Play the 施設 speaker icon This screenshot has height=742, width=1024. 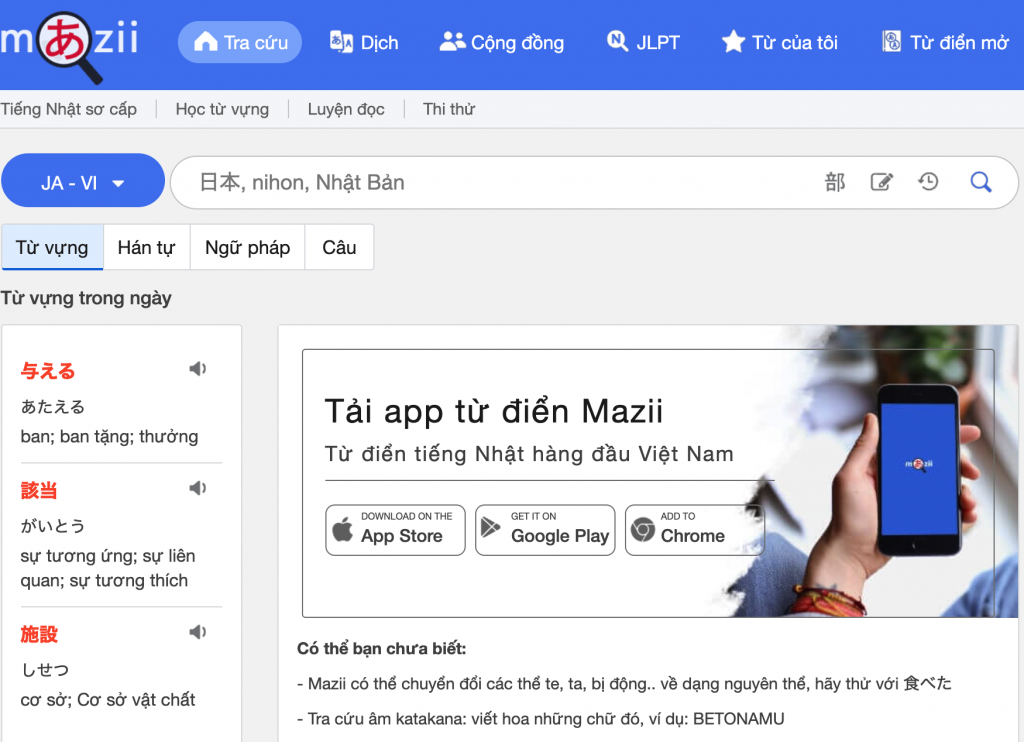click(x=198, y=632)
